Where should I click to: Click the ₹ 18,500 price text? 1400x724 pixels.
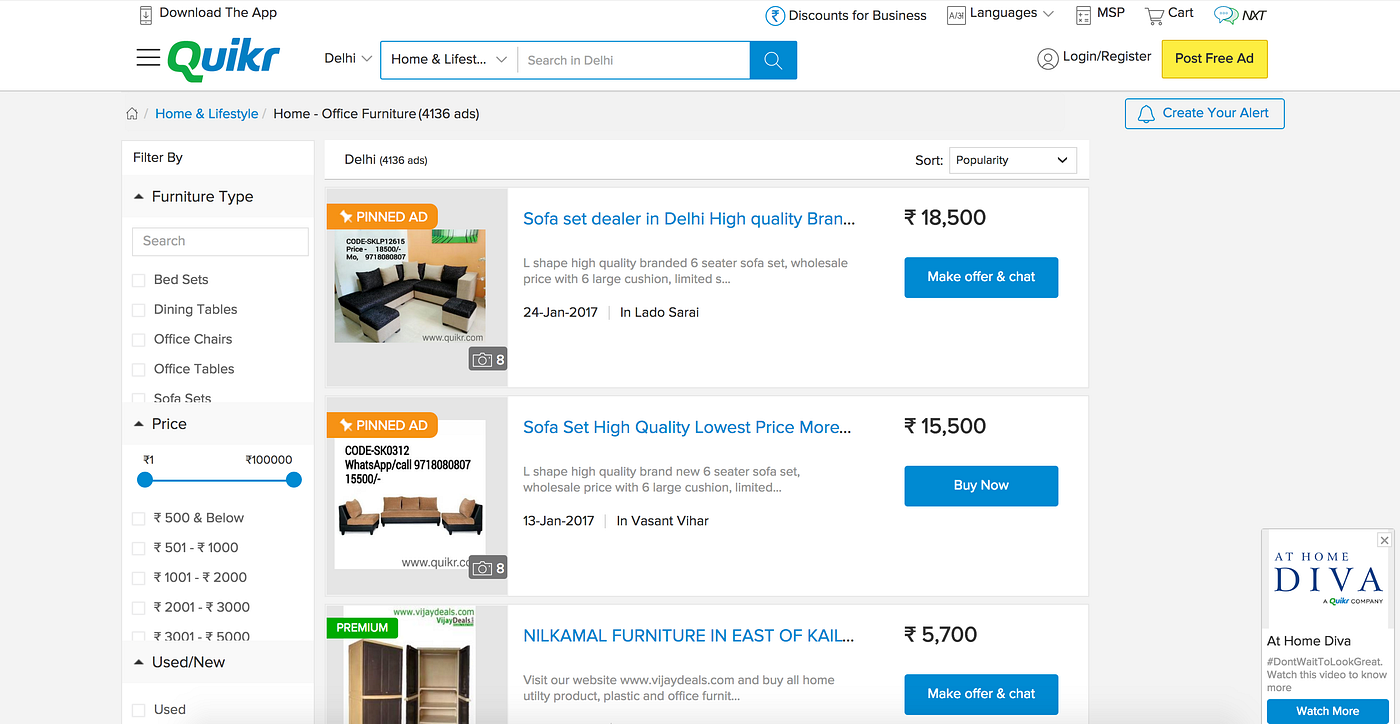point(945,218)
